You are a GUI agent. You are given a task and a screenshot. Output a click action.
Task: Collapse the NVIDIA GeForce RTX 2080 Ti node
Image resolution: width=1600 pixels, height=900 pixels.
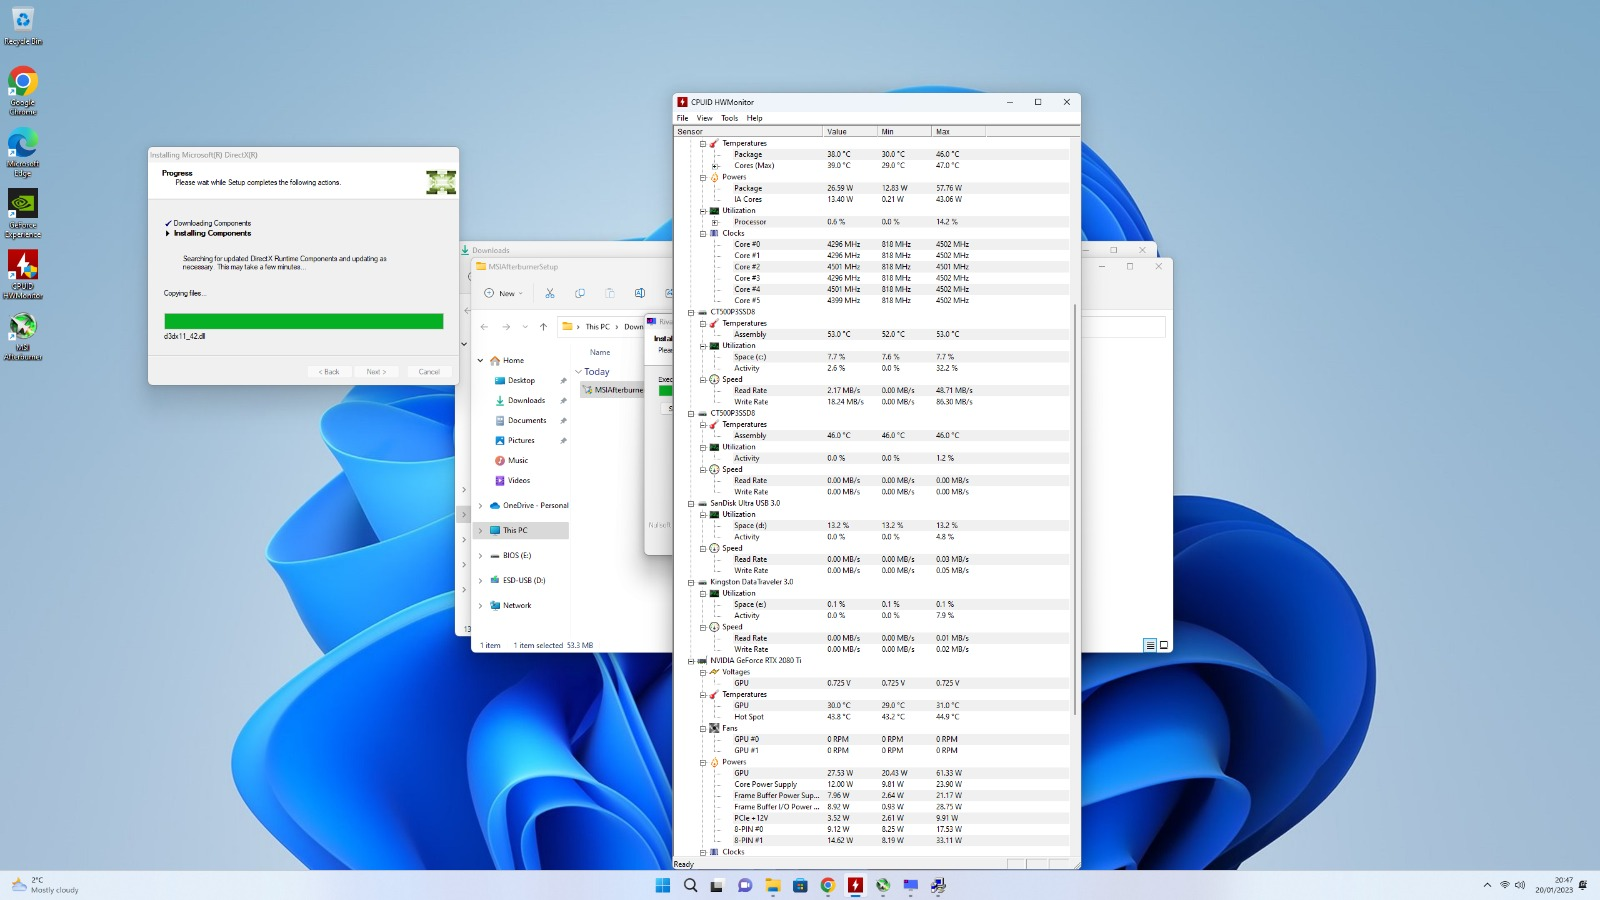pos(691,661)
